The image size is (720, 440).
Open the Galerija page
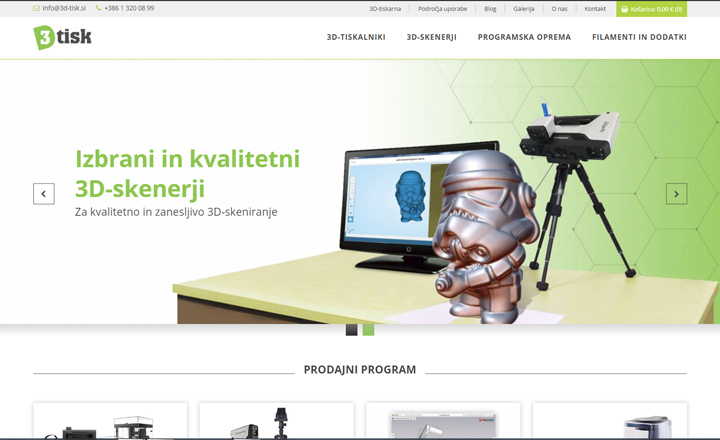point(523,9)
